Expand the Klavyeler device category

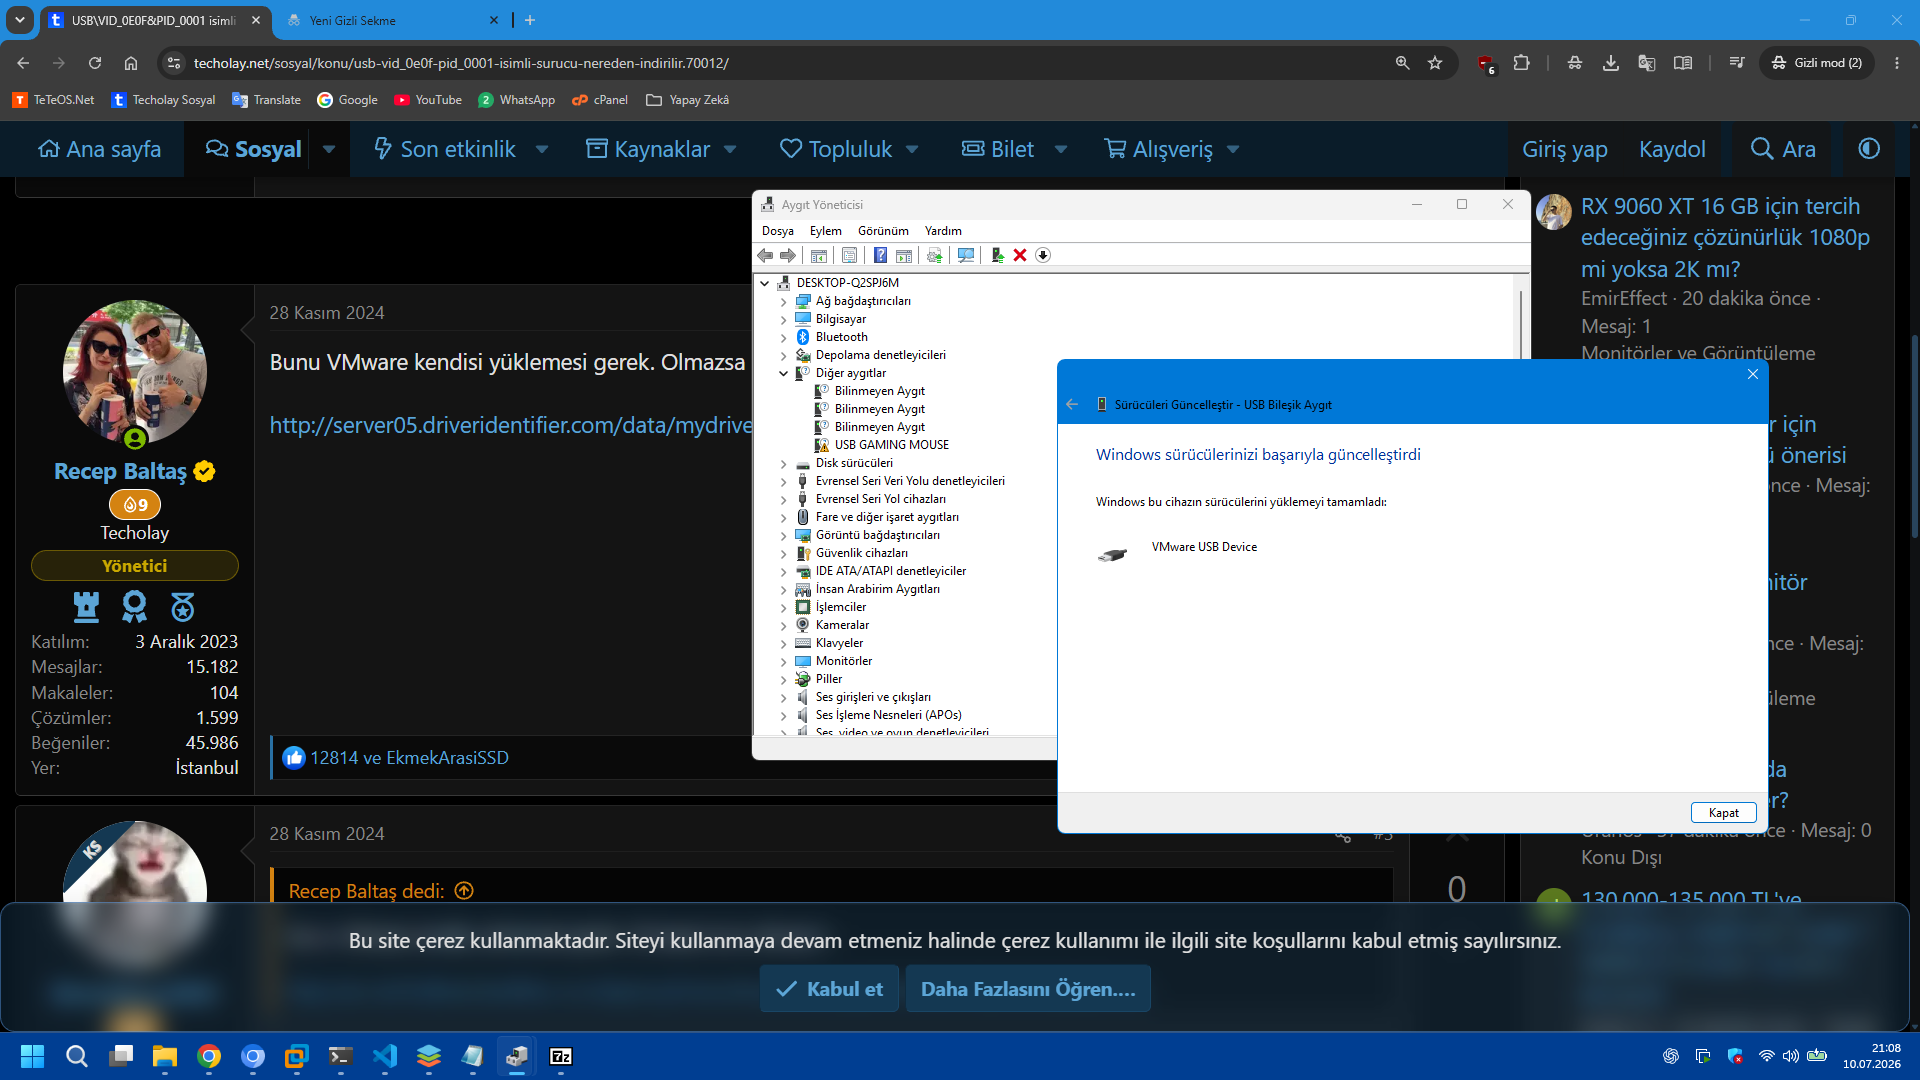click(x=783, y=643)
